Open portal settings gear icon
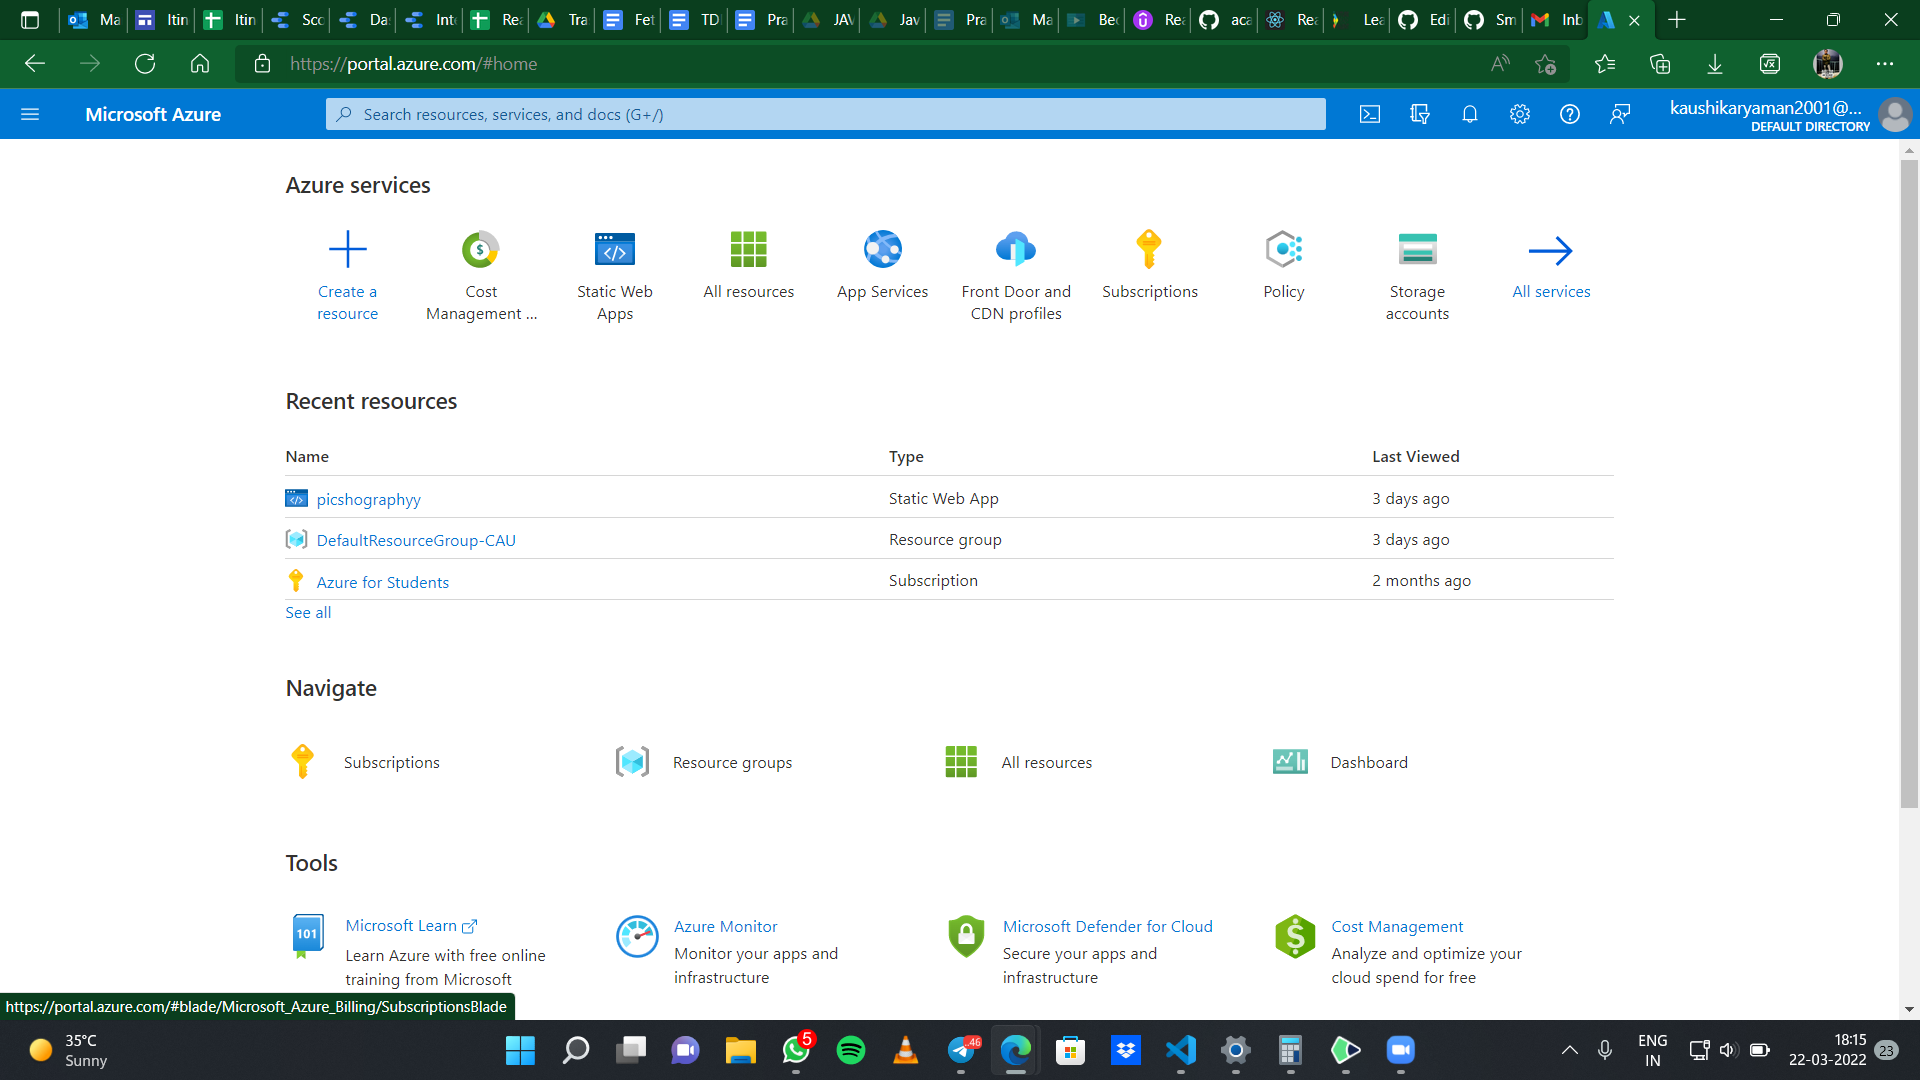The image size is (1920, 1080). [1520, 114]
